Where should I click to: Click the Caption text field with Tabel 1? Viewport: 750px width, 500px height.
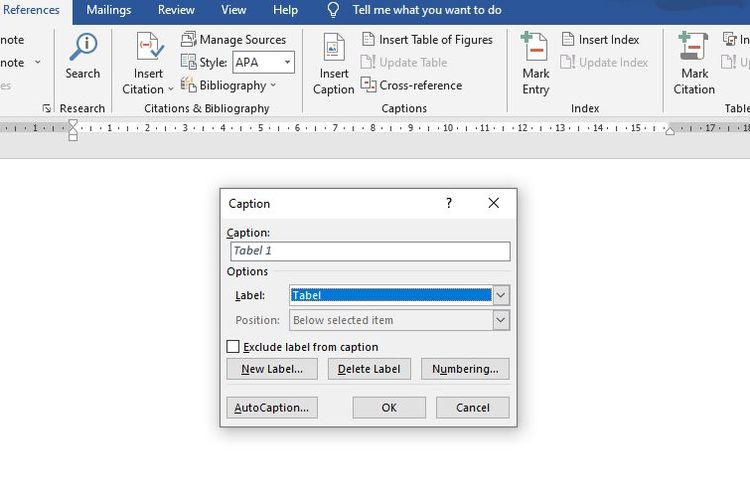[370, 251]
